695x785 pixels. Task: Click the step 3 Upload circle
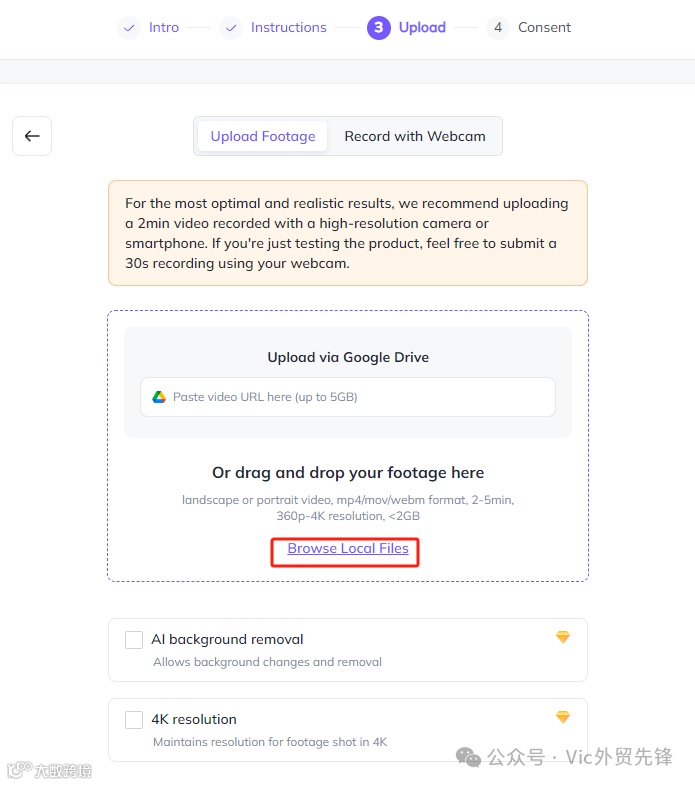pyautogui.click(x=378, y=28)
